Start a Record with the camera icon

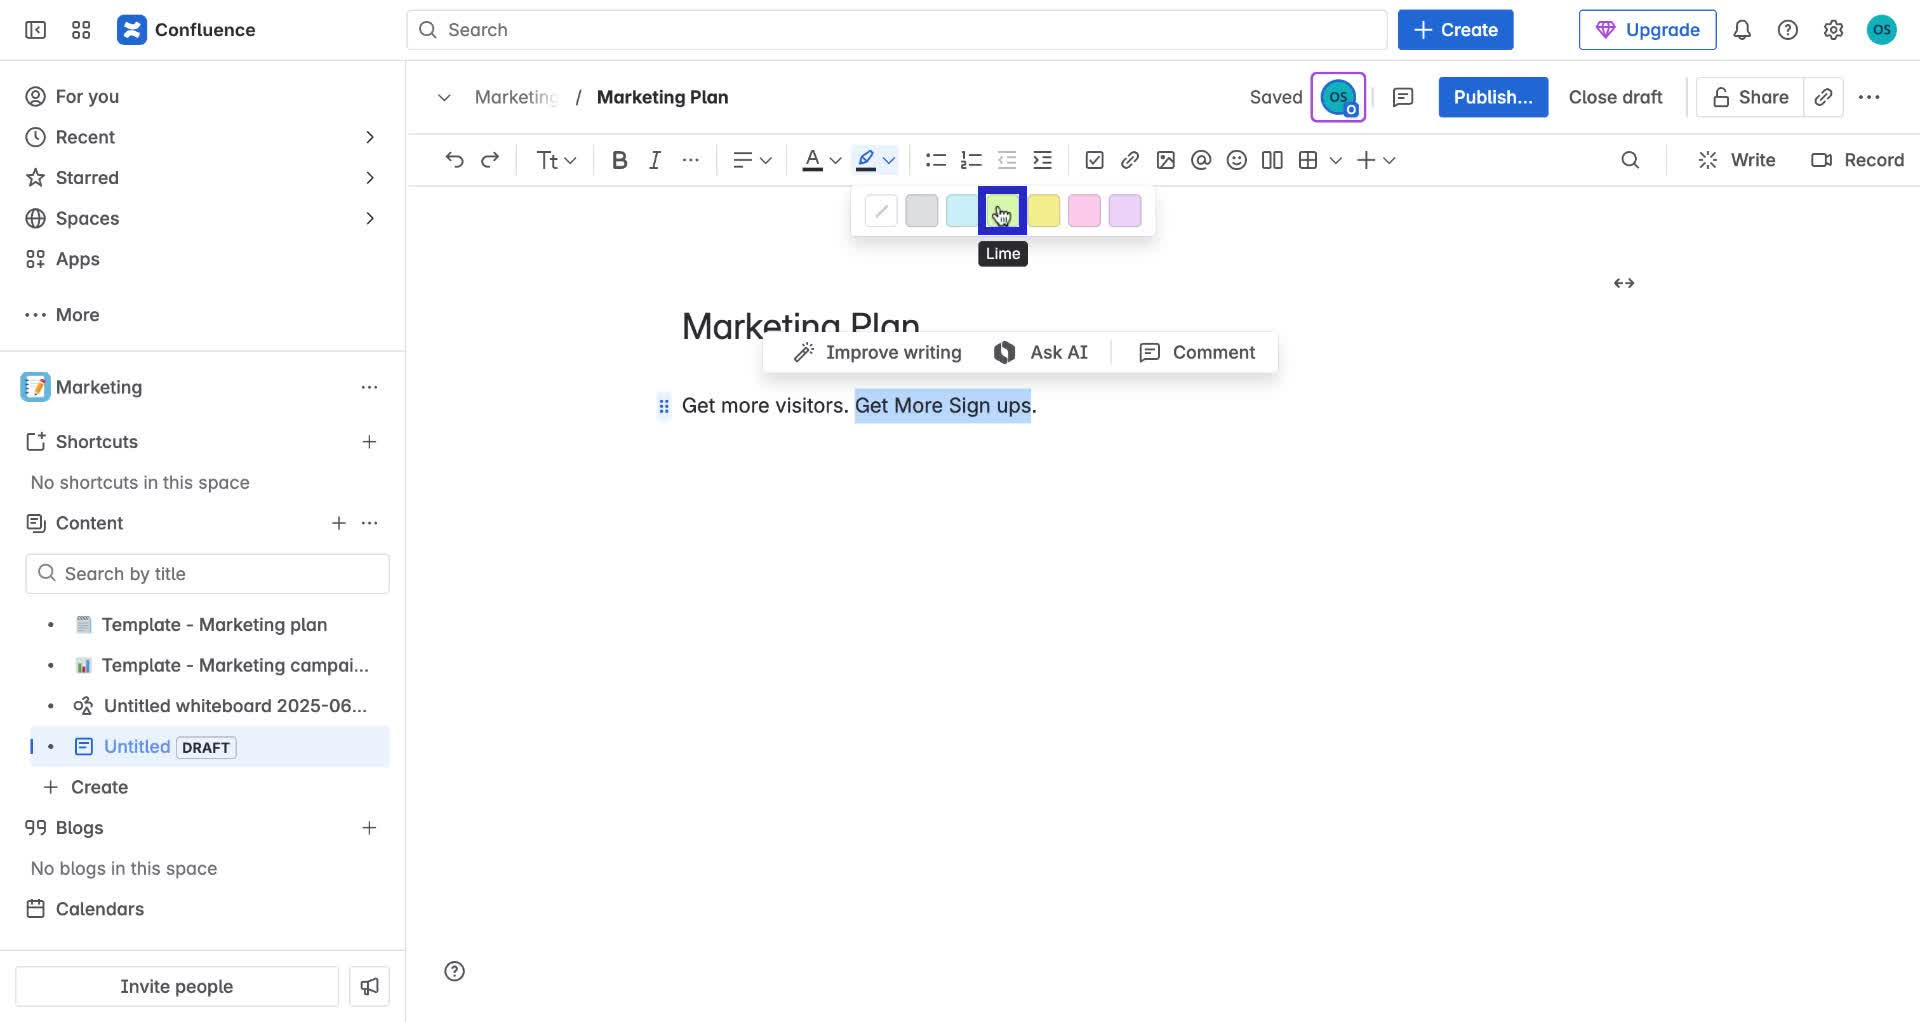pos(1857,159)
